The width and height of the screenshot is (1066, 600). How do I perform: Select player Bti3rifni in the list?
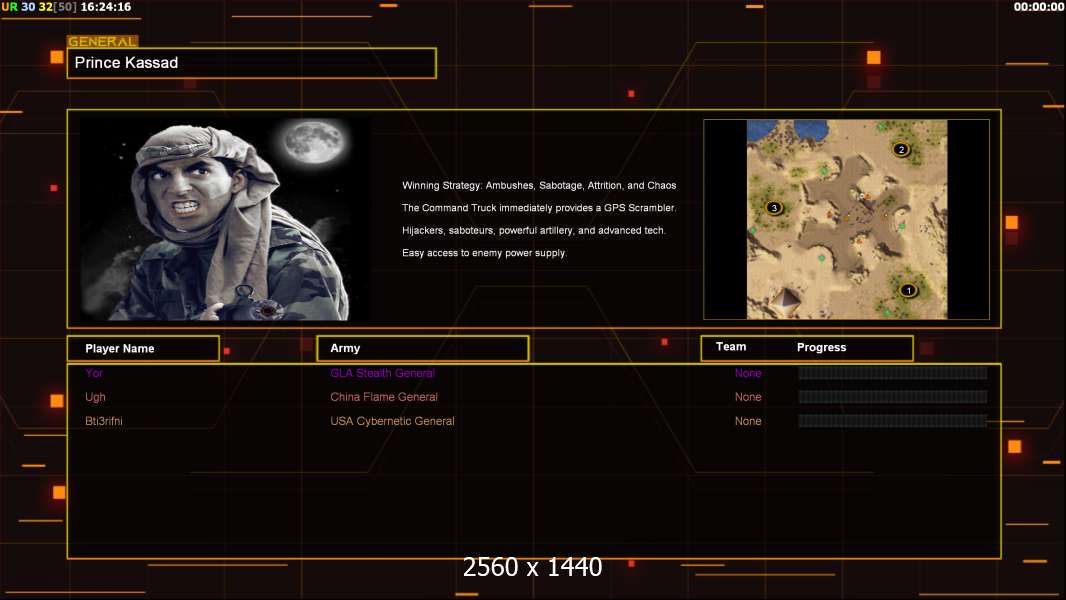104,421
